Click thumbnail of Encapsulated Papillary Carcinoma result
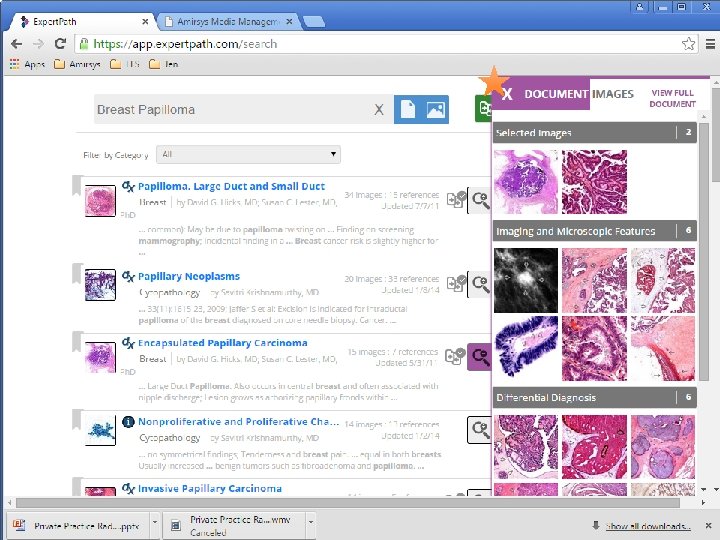 point(100,357)
